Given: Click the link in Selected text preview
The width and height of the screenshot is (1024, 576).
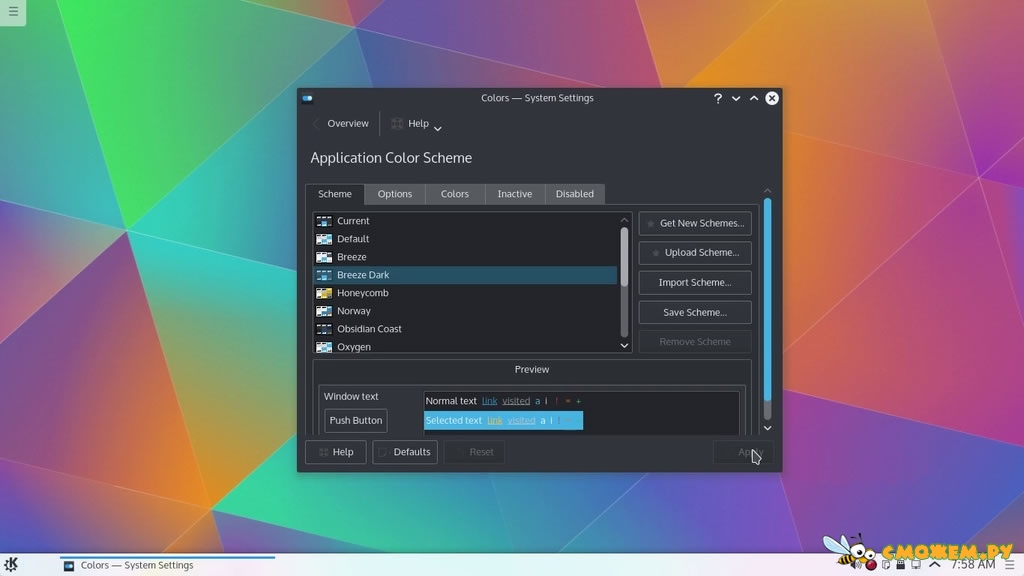Looking at the screenshot, I should (495, 421).
